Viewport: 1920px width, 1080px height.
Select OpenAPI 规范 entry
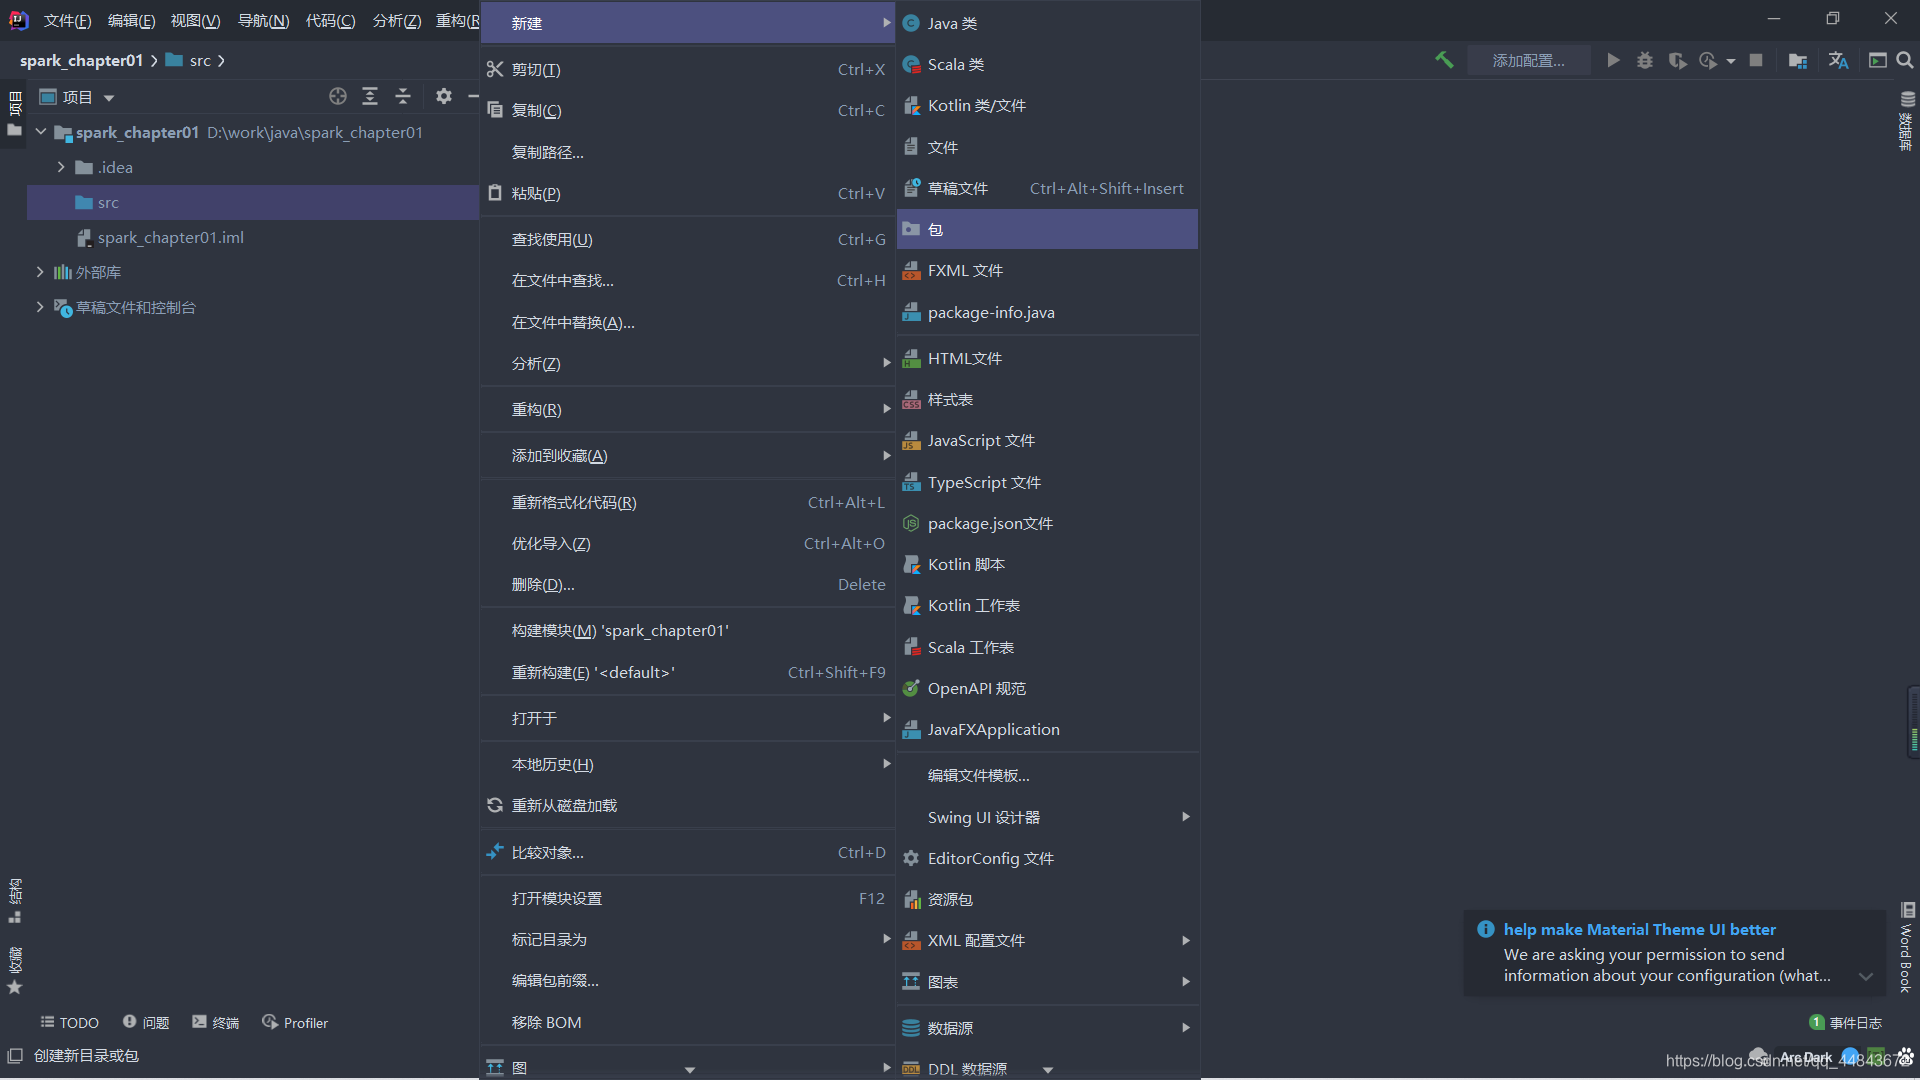pos(1047,688)
